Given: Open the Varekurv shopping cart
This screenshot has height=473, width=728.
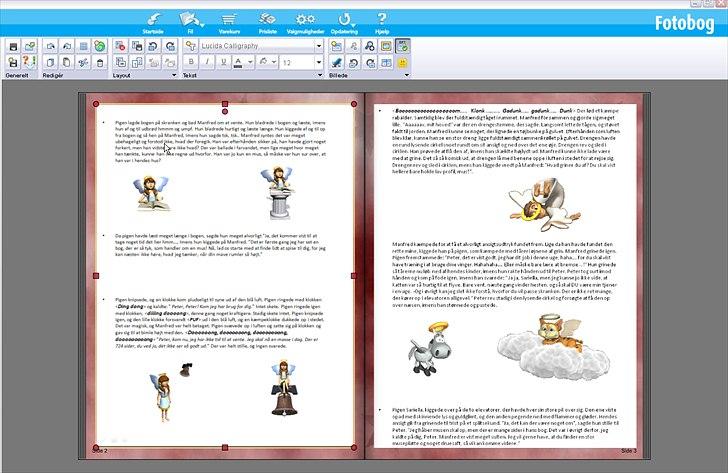Looking at the screenshot, I should point(229,23).
